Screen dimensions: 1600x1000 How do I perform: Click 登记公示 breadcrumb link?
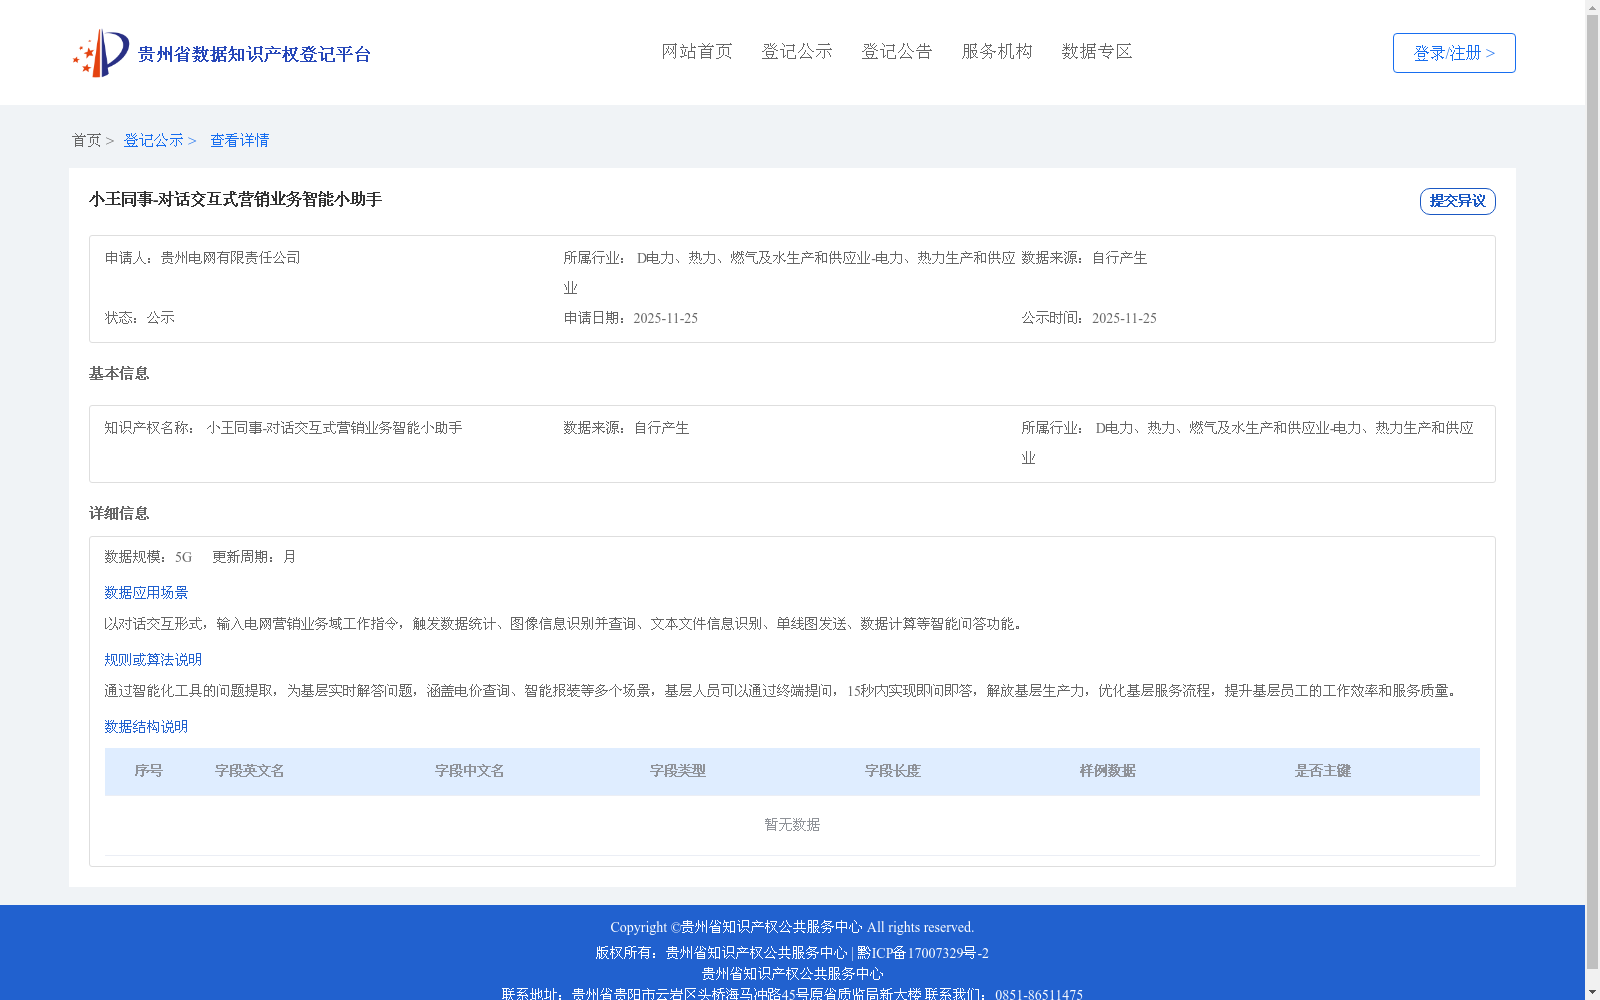pos(153,141)
